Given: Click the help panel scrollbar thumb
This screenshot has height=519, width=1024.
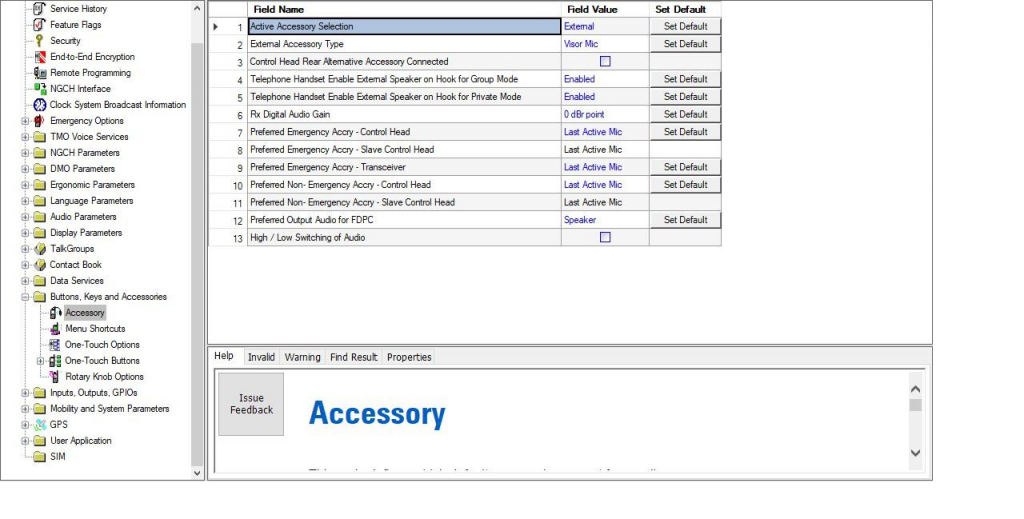Looking at the screenshot, I should (x=916, y=405).
